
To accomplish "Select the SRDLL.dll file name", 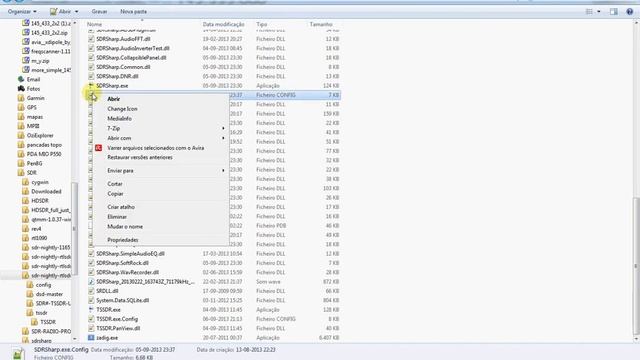I will [107, 291].
